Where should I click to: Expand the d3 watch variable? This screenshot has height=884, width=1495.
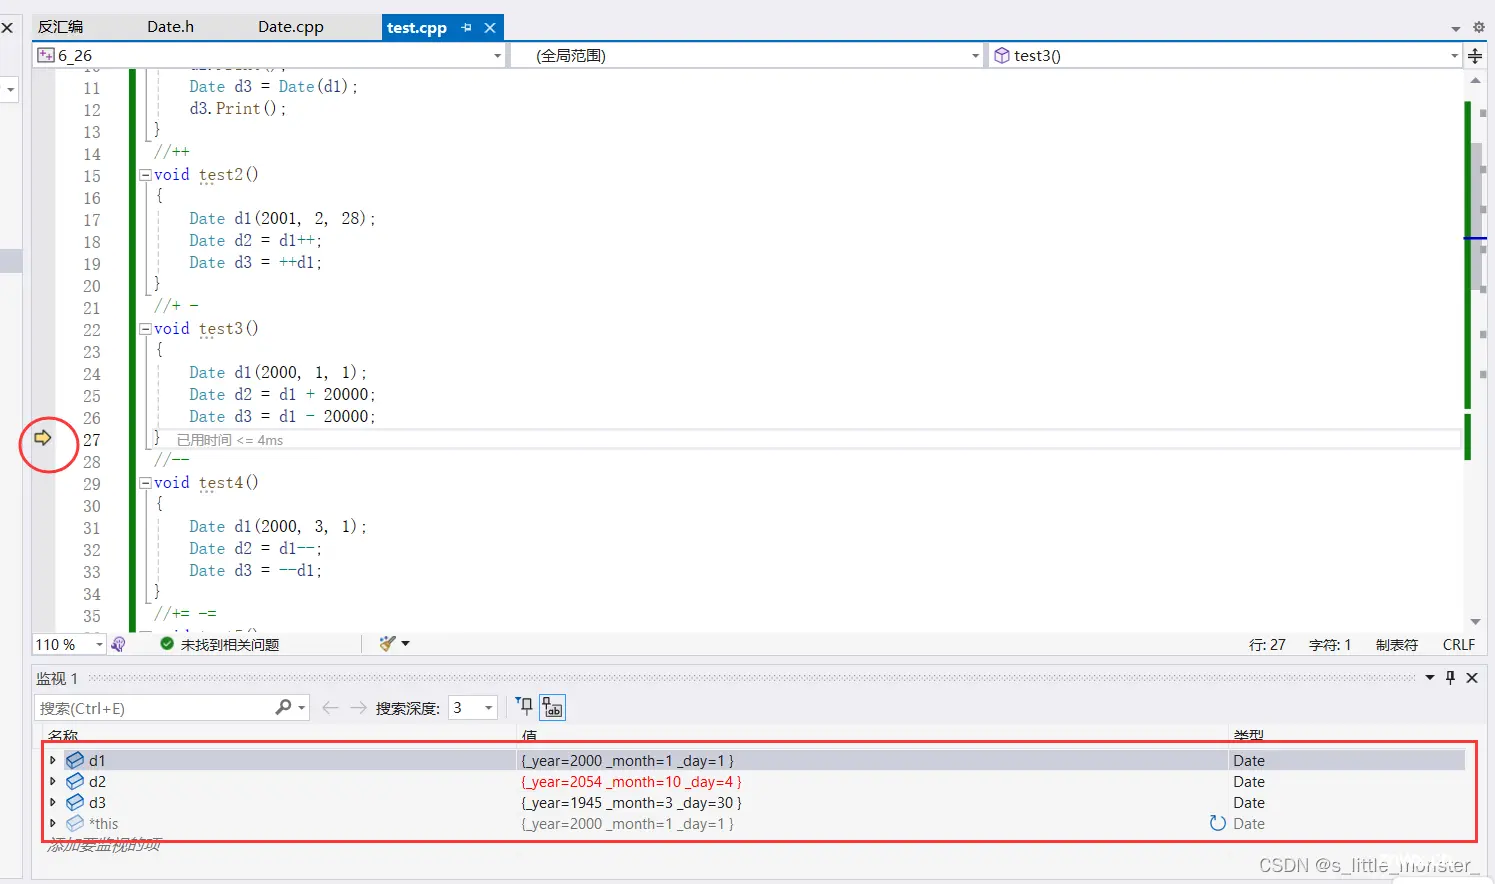(x=53, y=802)
